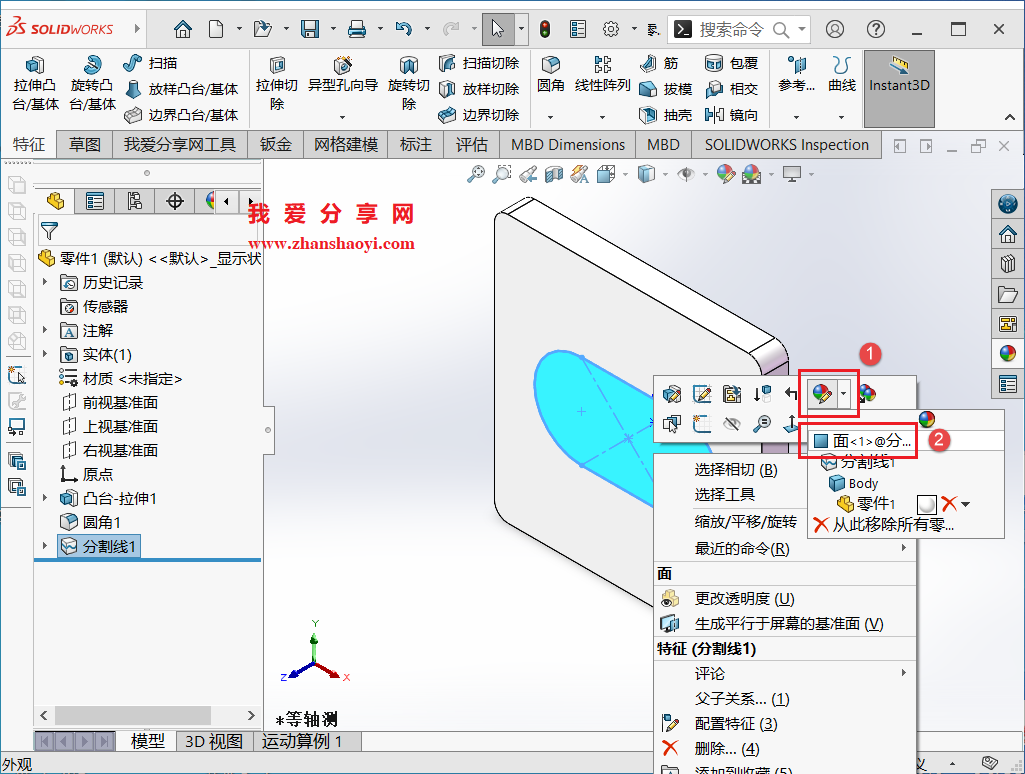This screenshot has width=1025, height=774.
Task: Click the colorful appearance sphere swatch
Action: coord(926,418)
